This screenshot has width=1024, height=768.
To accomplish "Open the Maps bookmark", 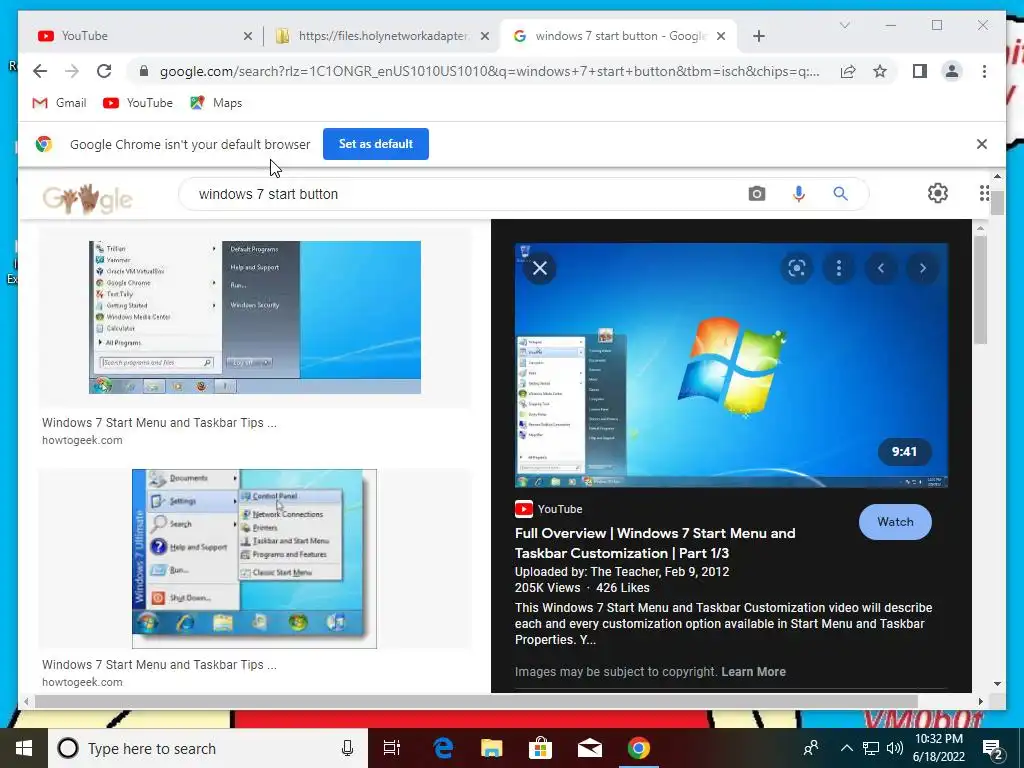I will [216, 103].
